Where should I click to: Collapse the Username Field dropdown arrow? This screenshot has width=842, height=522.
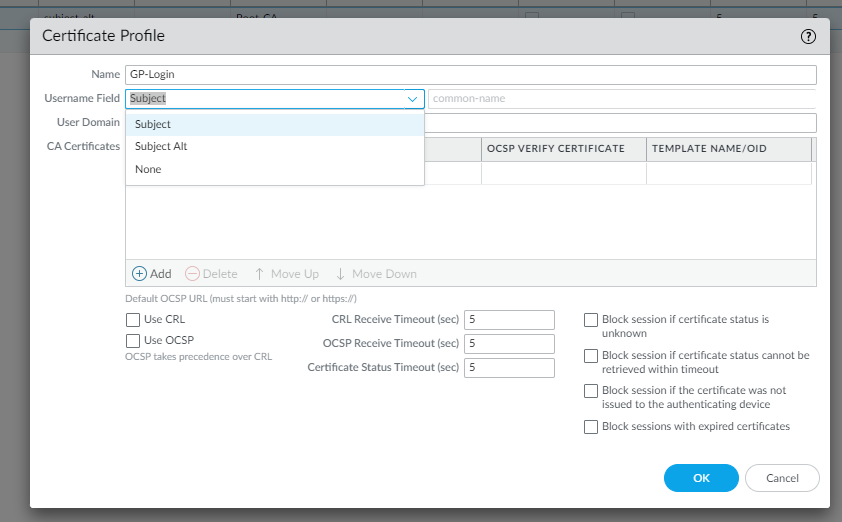(x=413, y=99)
